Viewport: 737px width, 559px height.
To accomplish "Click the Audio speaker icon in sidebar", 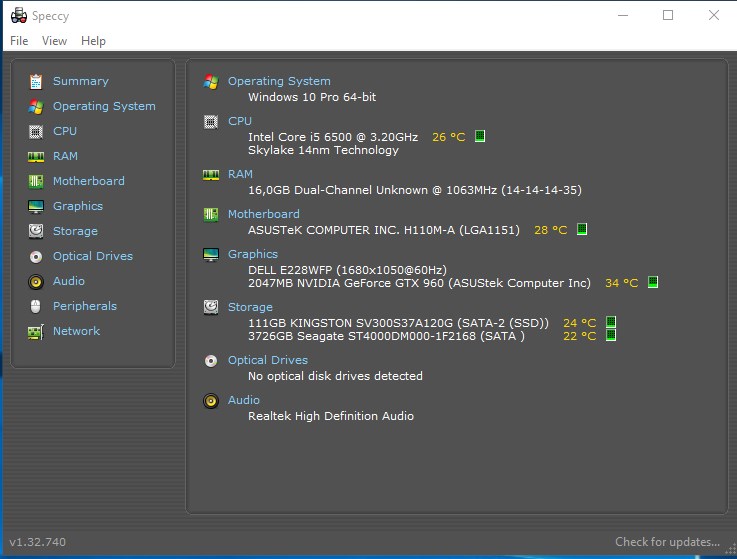I will (x=36, y=282).
